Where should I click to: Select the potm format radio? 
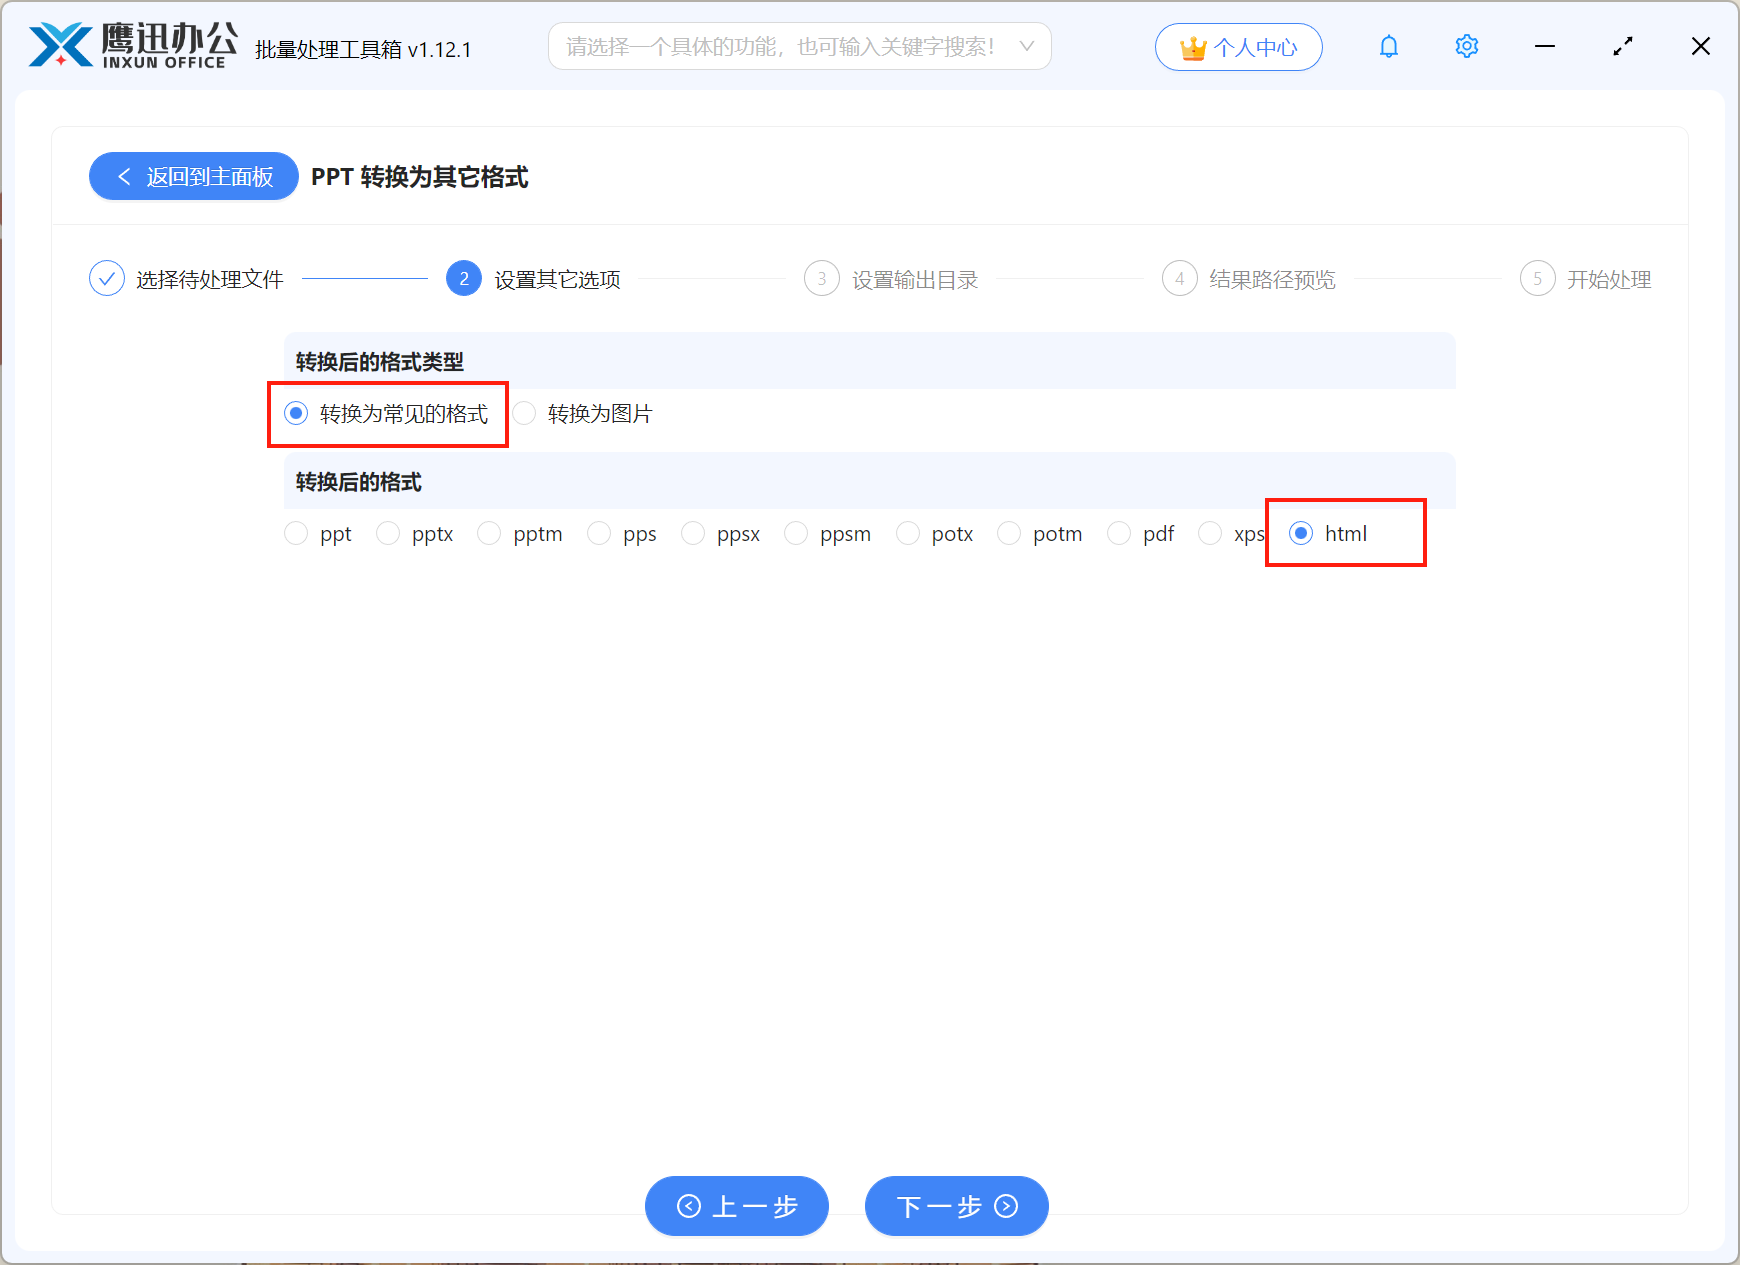click(x=1009, y=533)
